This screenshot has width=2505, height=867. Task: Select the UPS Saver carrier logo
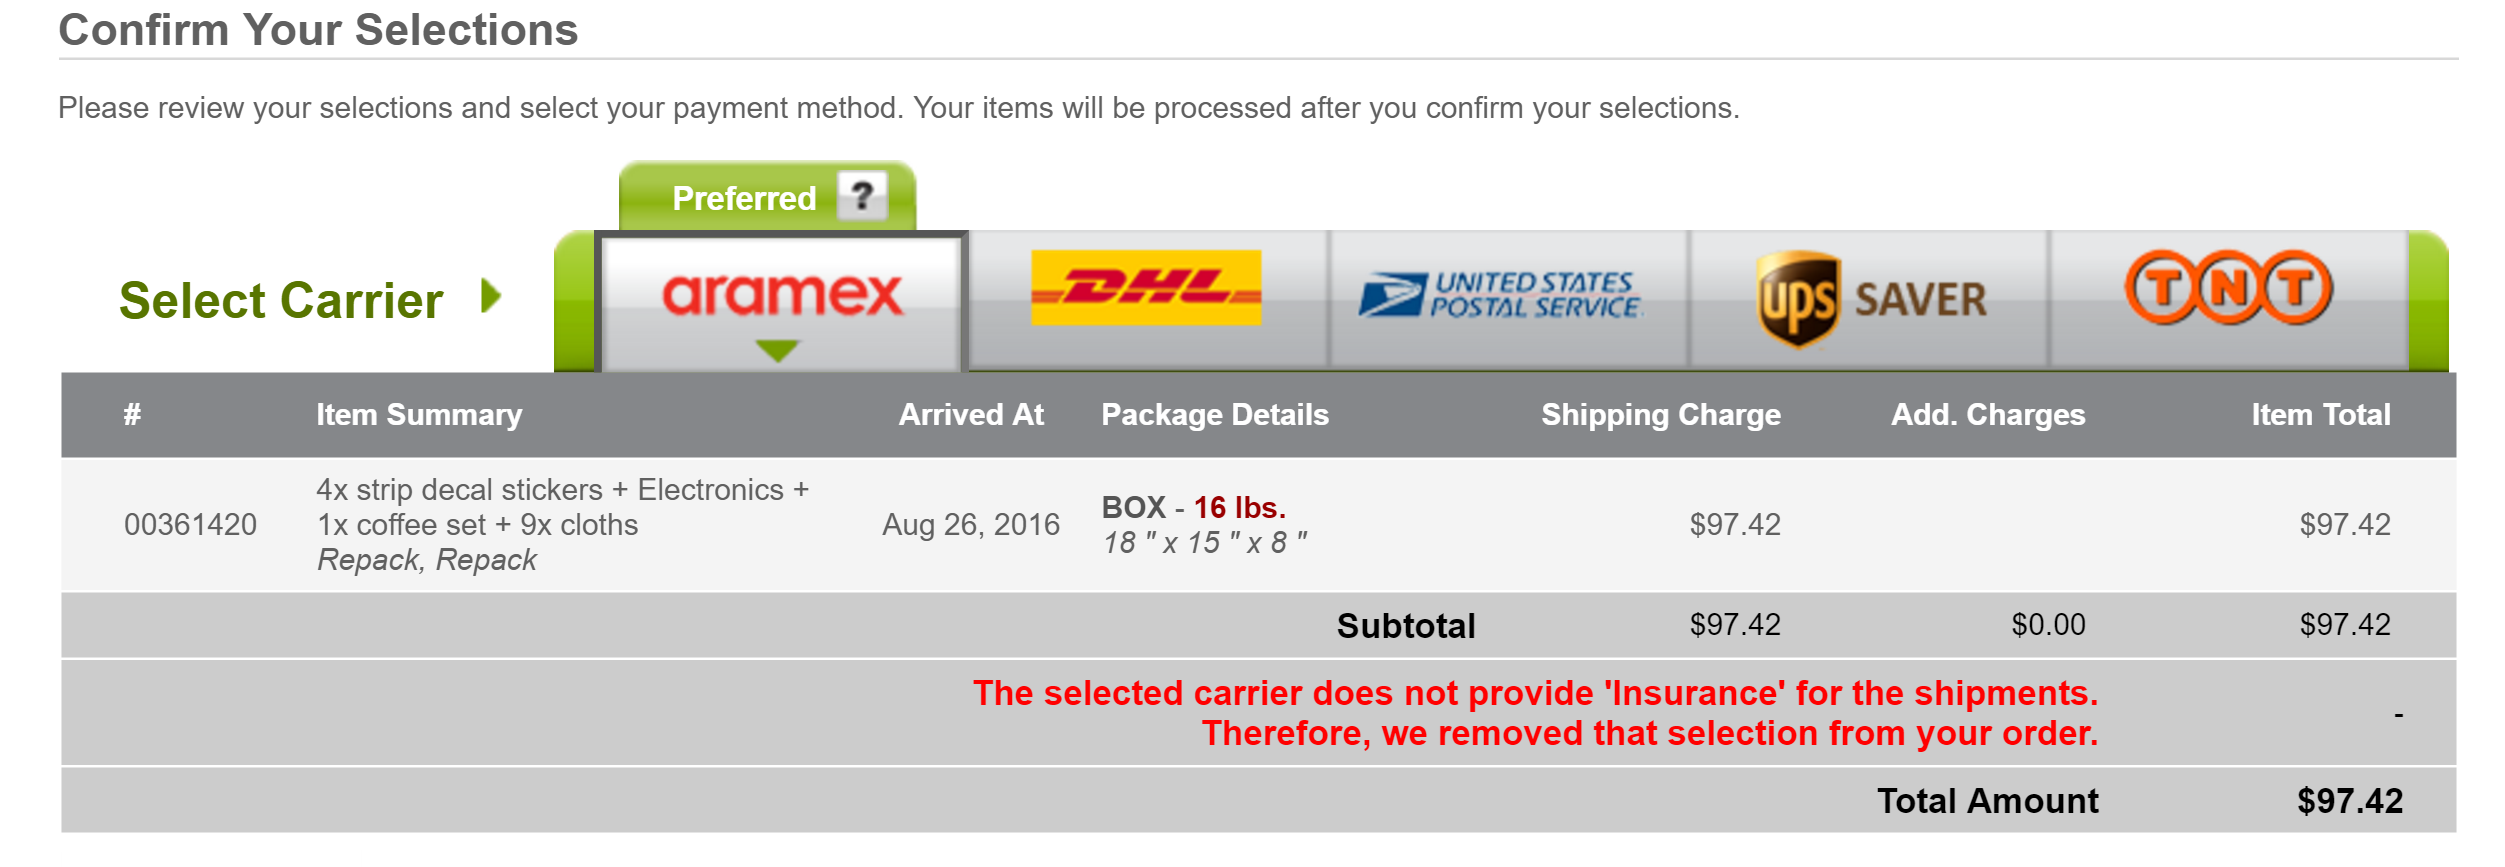pyautogui.click(x=1872, y=299)
